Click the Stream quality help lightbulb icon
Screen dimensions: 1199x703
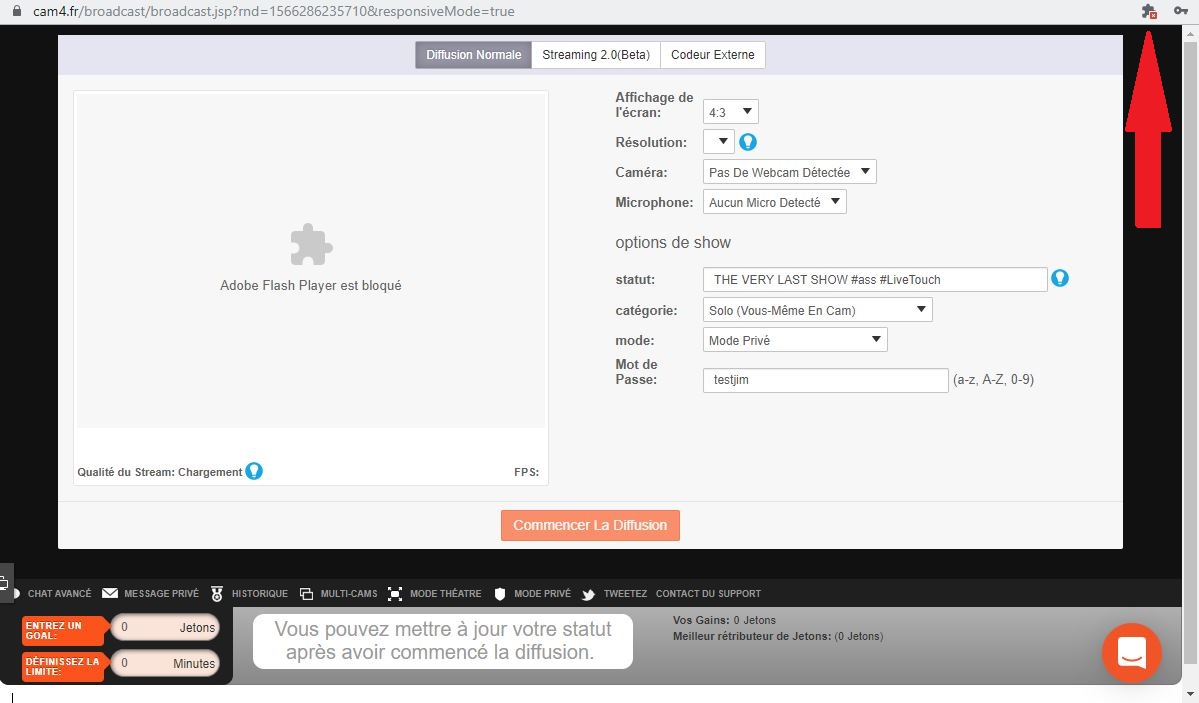[x=254, y=471]
